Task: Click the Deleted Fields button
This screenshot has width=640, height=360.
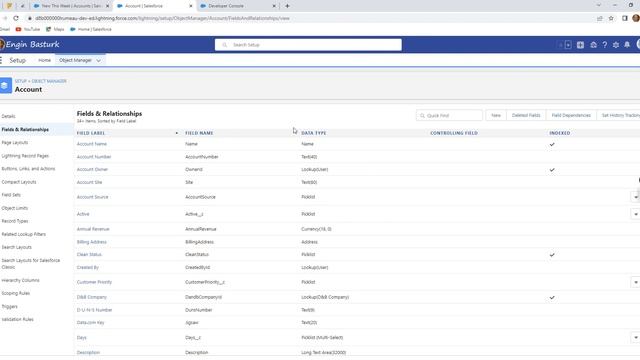Action: [526, 116]
